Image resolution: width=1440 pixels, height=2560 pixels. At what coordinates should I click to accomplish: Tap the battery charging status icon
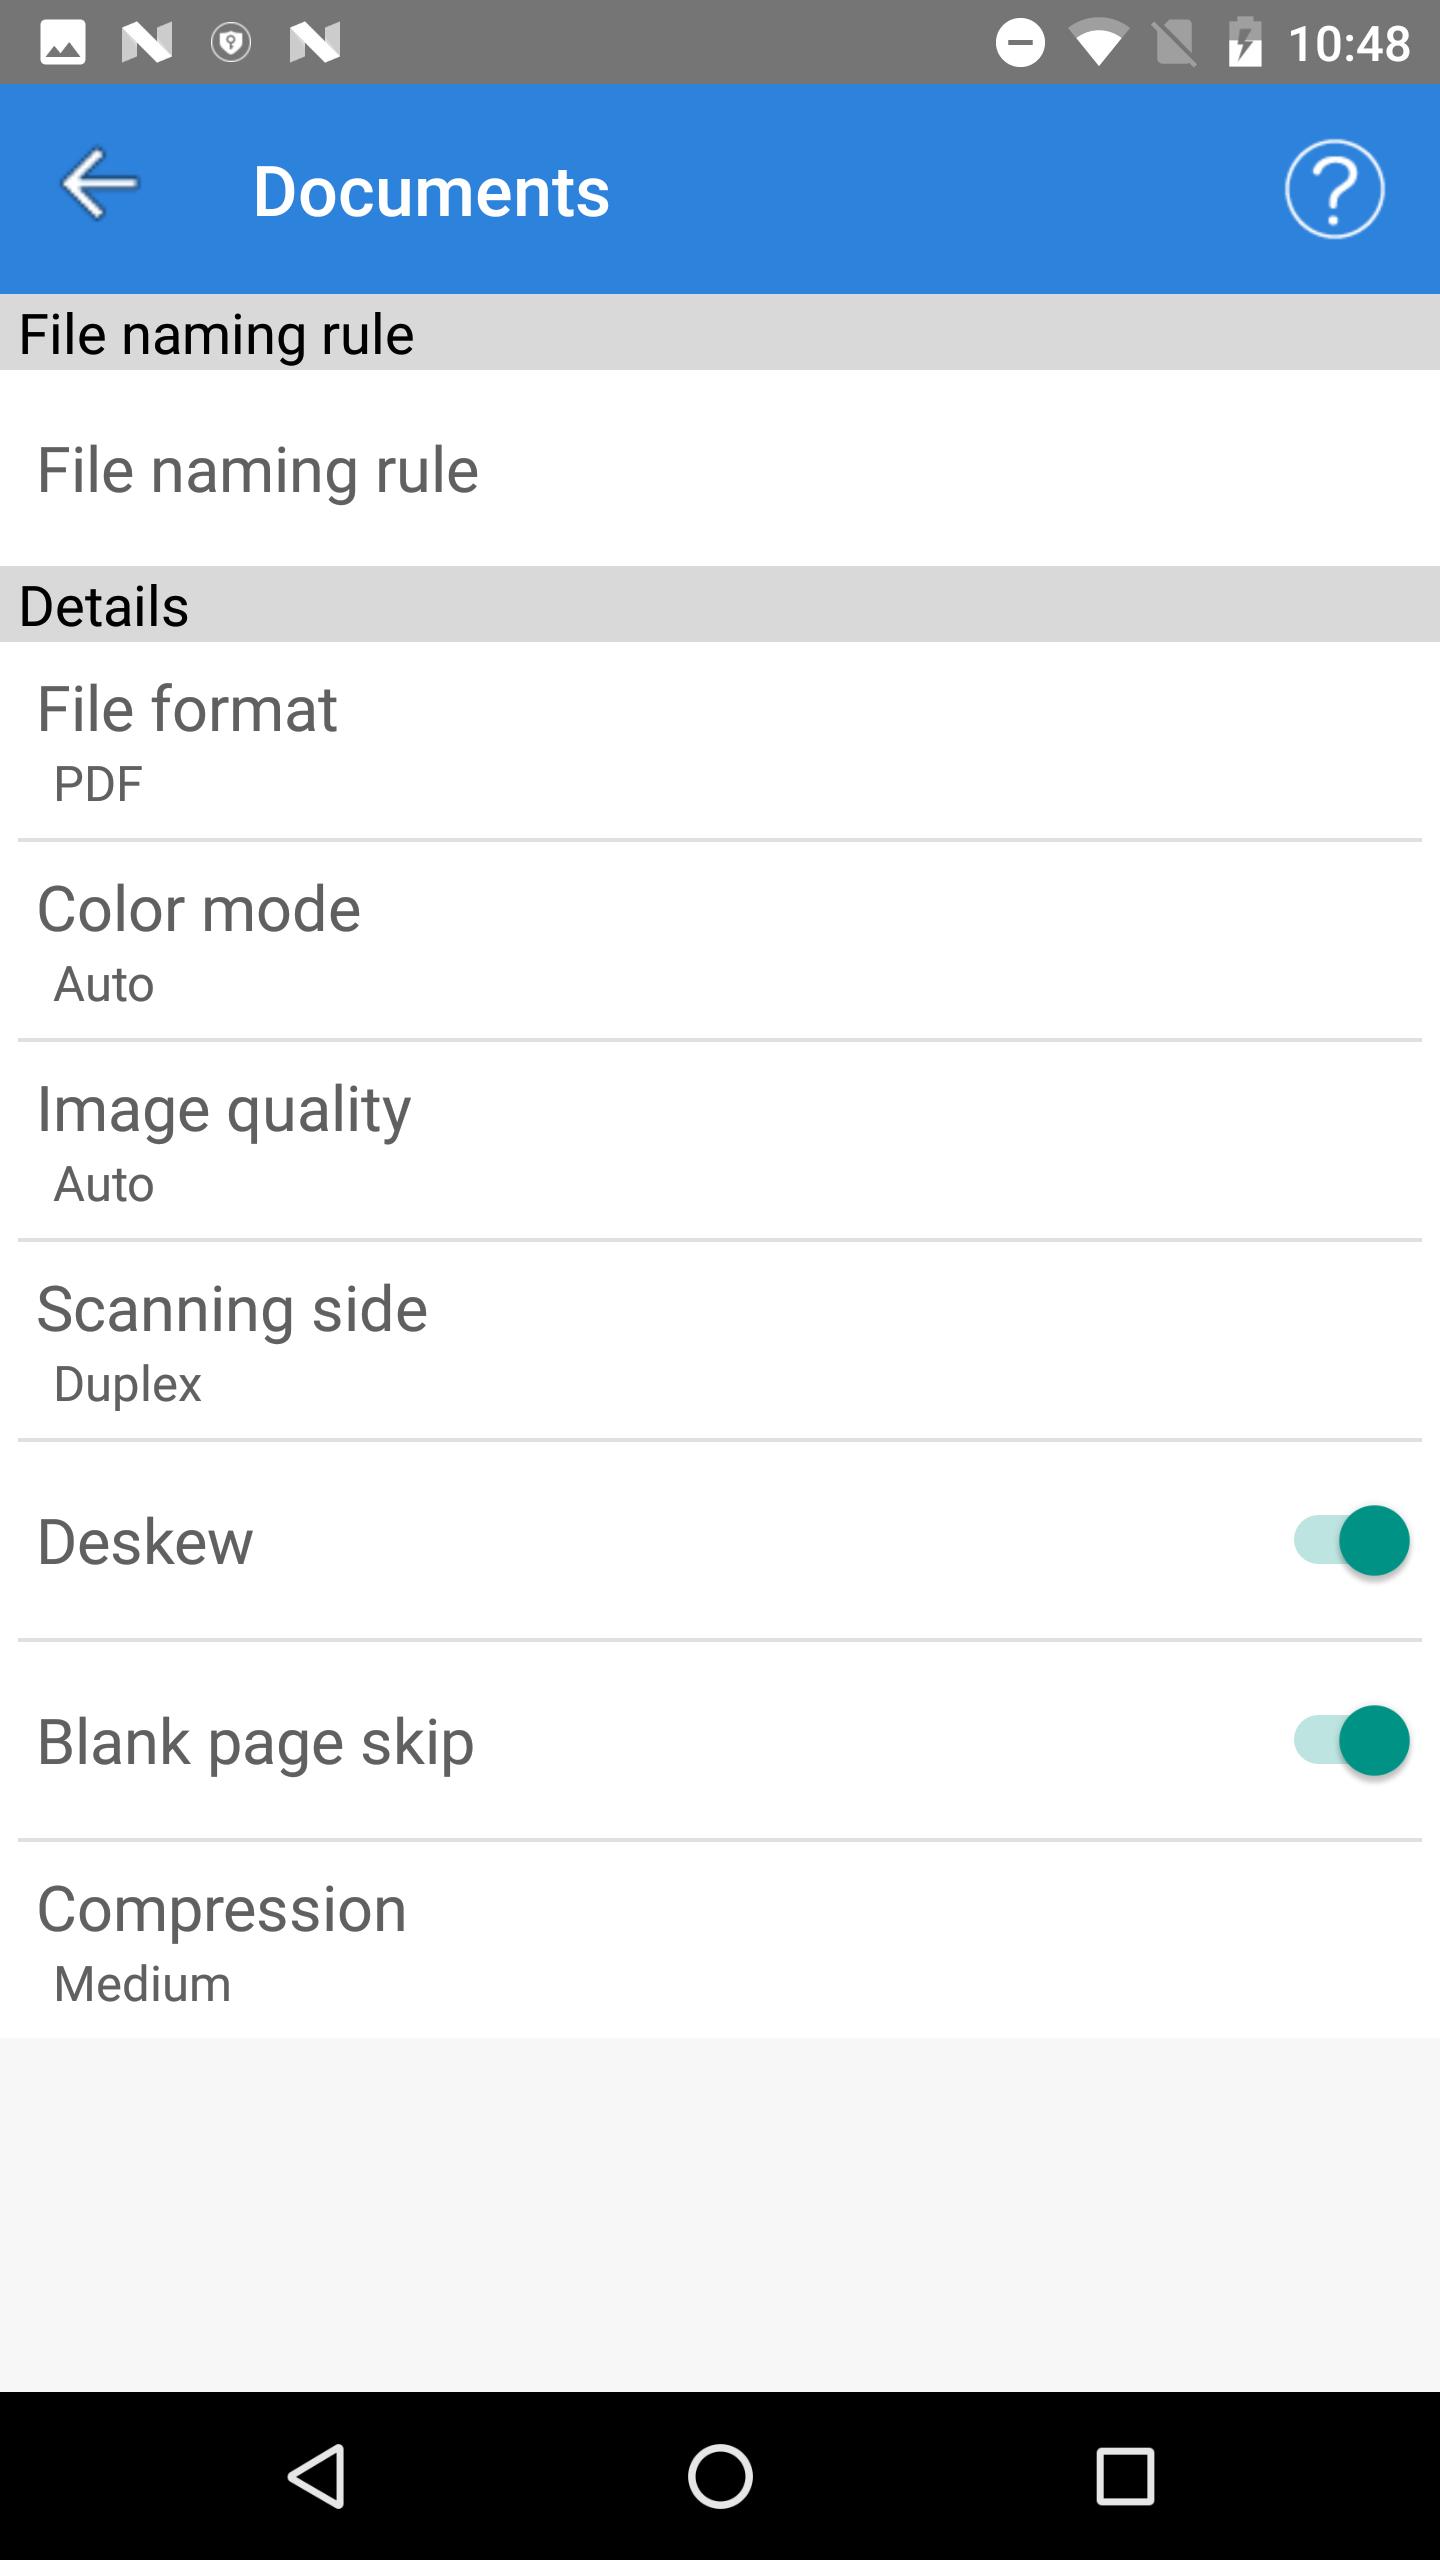click(1244, 44)
